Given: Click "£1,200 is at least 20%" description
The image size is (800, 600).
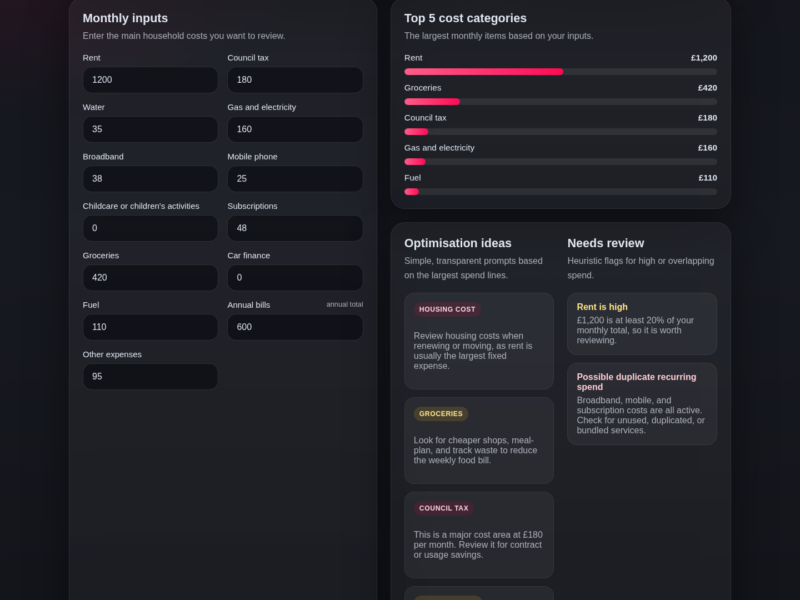Looking at the screenshot, I should [x=635, y=330].
